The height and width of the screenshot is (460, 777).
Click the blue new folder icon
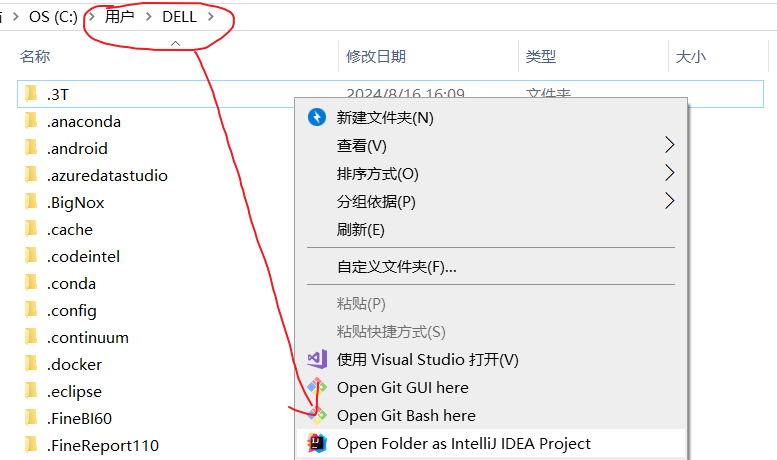[317, 118]
